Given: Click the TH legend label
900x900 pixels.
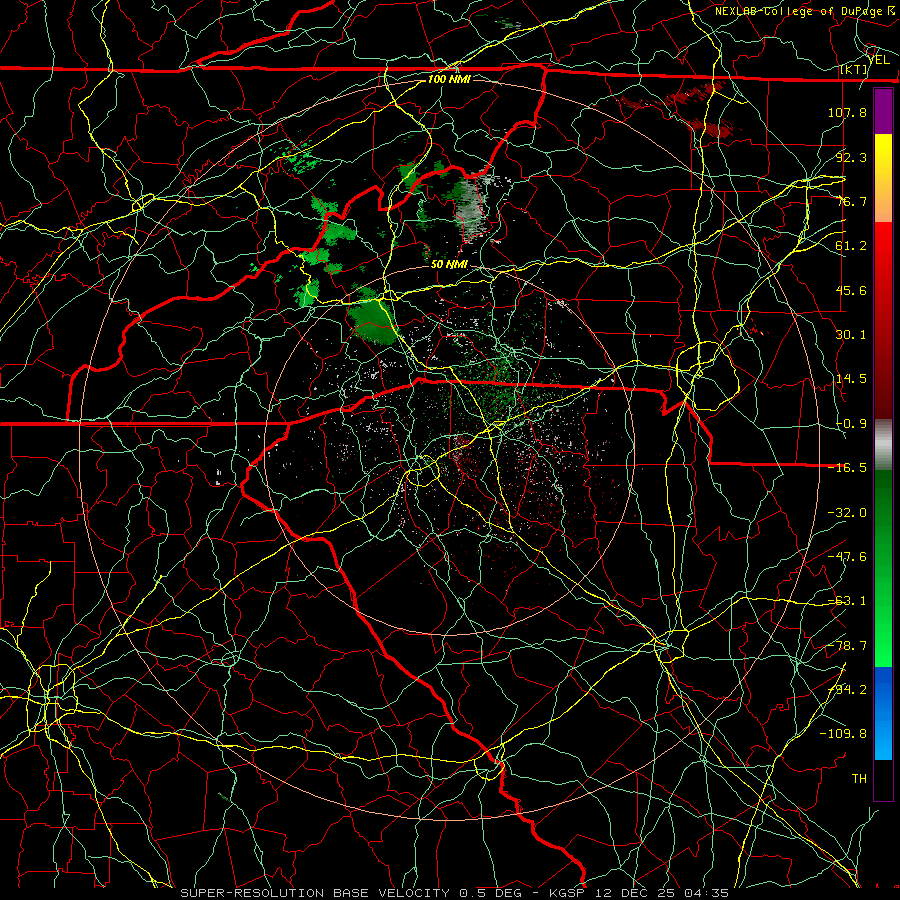Looking at the screenshot, I should 859,779.
